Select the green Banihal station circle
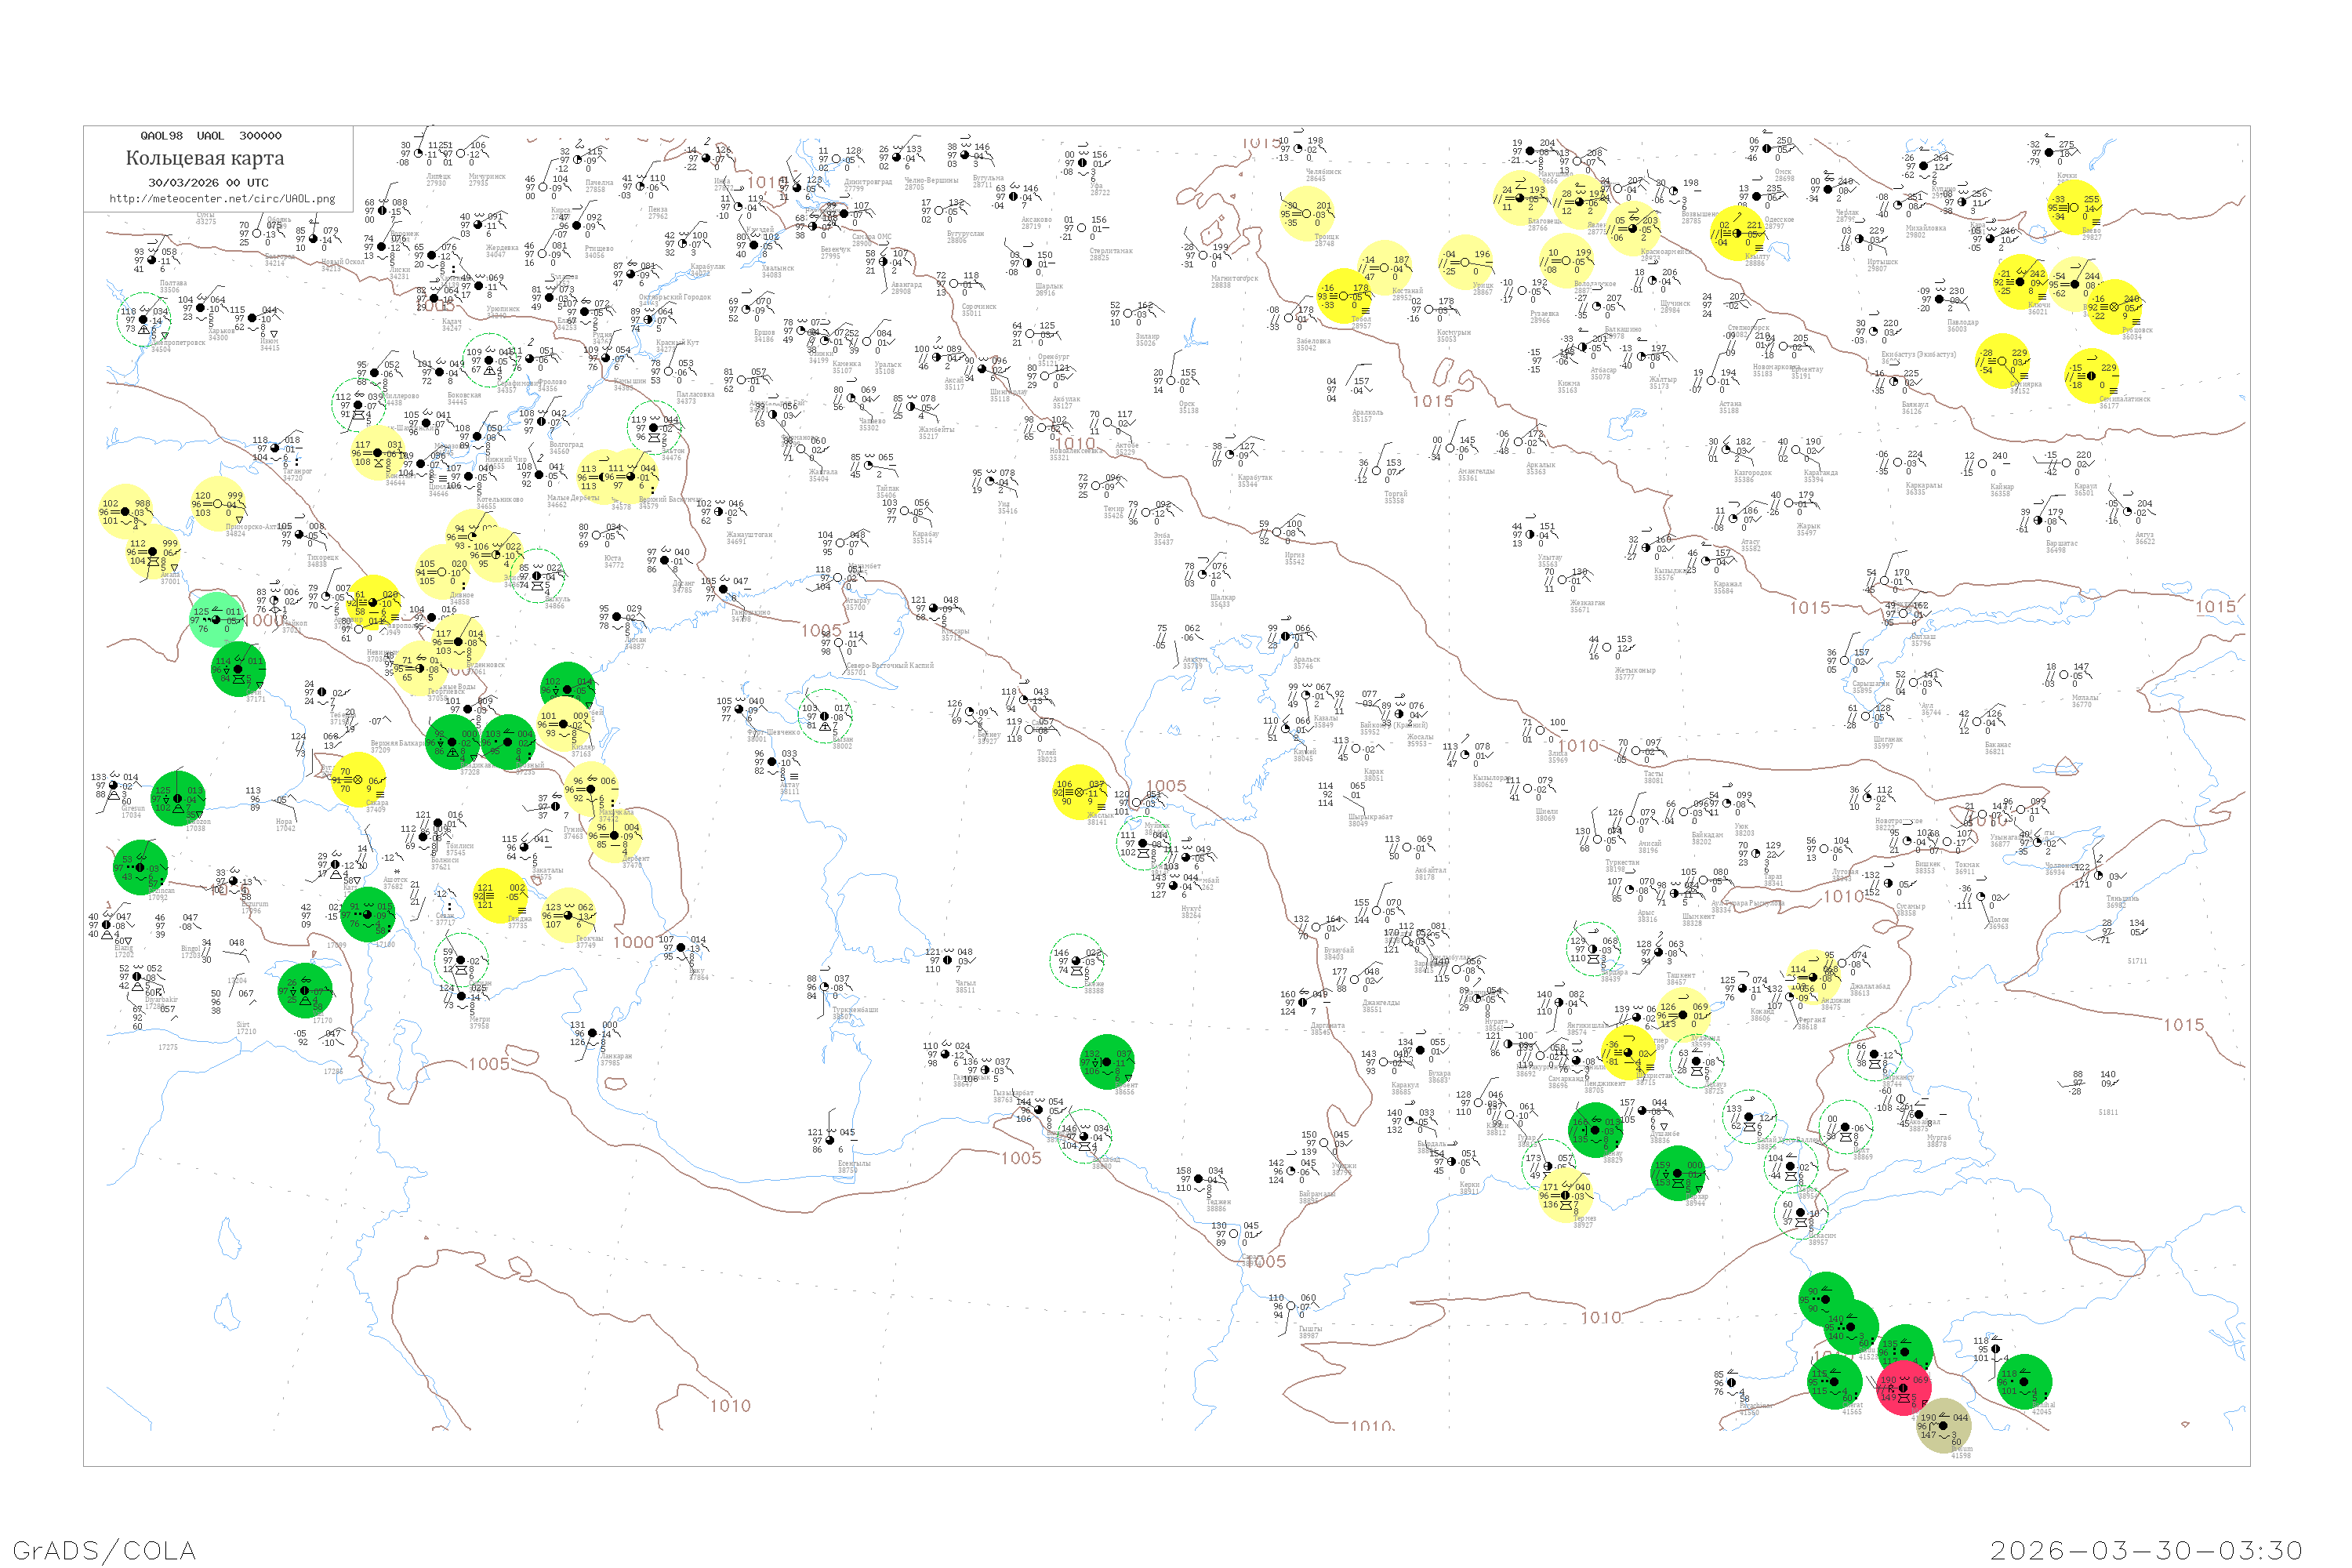The height and width of the screenshot is (1568, 2352). click(2024, 1382)
